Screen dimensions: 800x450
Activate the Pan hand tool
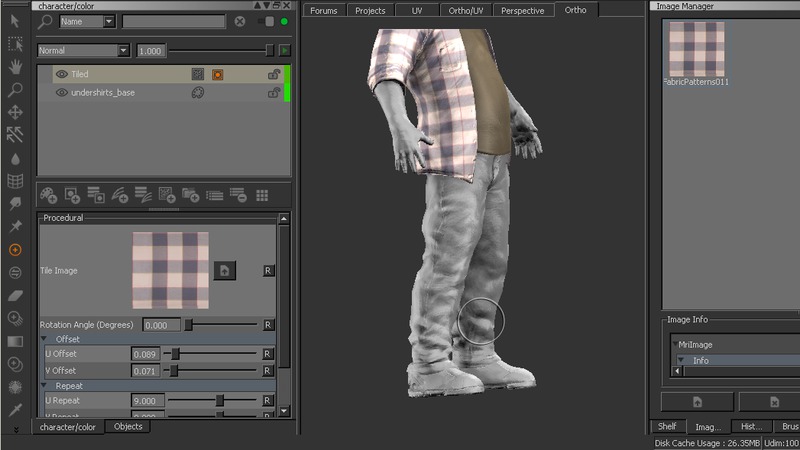15,67
